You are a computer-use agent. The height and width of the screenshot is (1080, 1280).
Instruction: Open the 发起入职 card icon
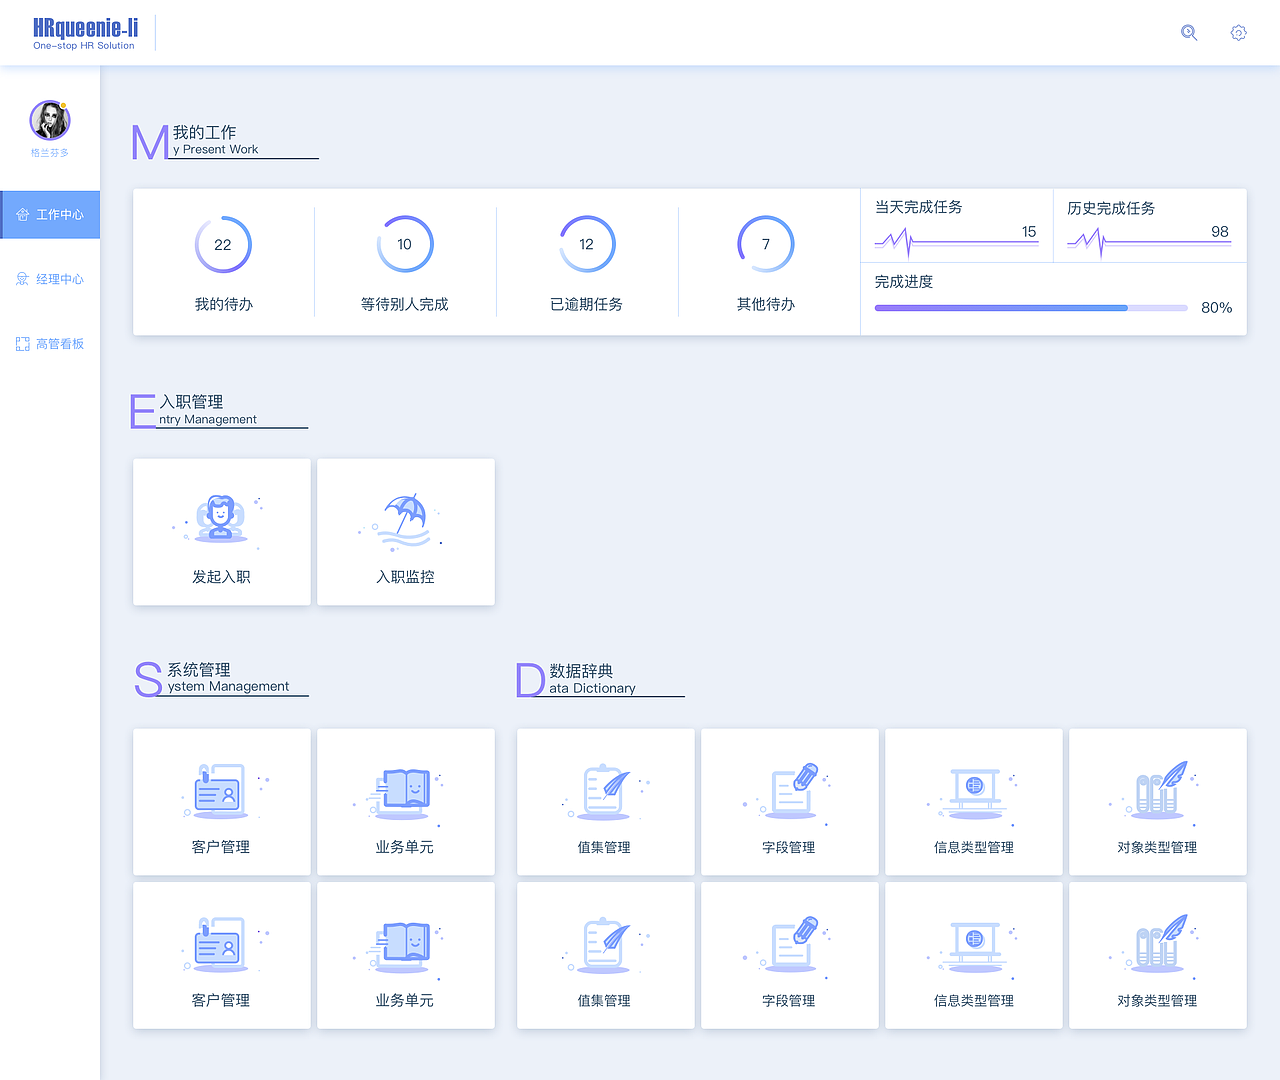(x=221, y=519)
